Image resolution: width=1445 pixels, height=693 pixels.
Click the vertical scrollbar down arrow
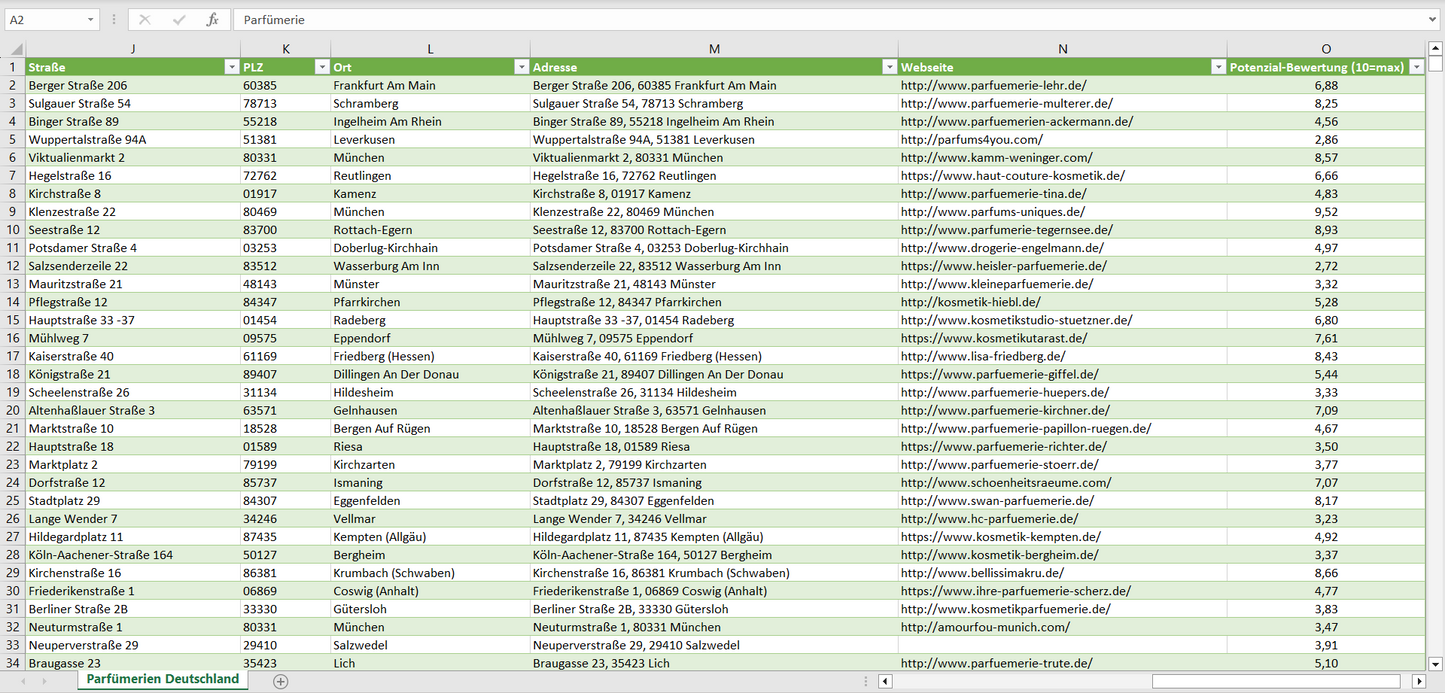tap(1436, 663)
